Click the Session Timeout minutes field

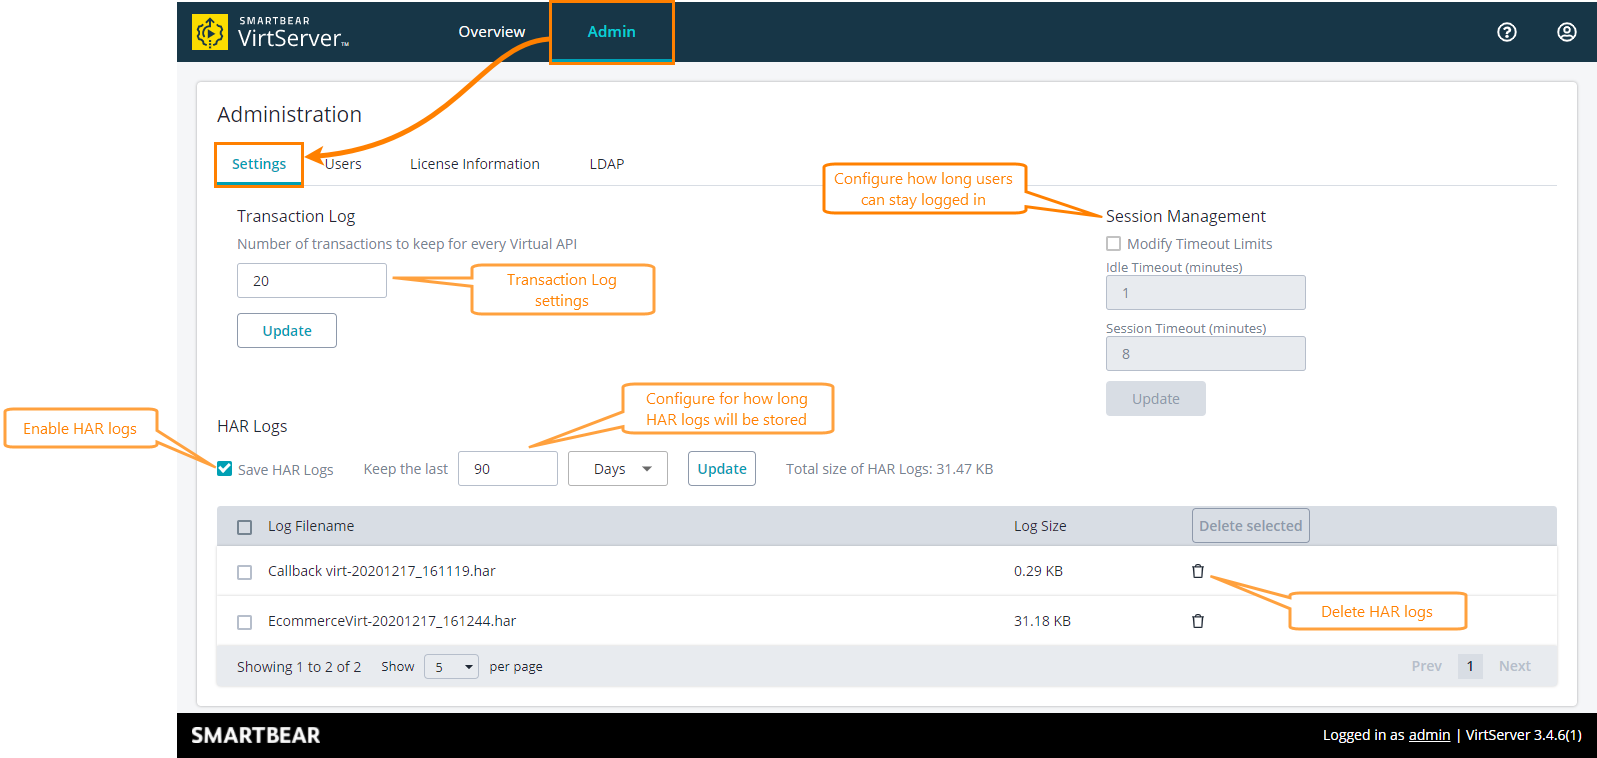pos(1206,354)
